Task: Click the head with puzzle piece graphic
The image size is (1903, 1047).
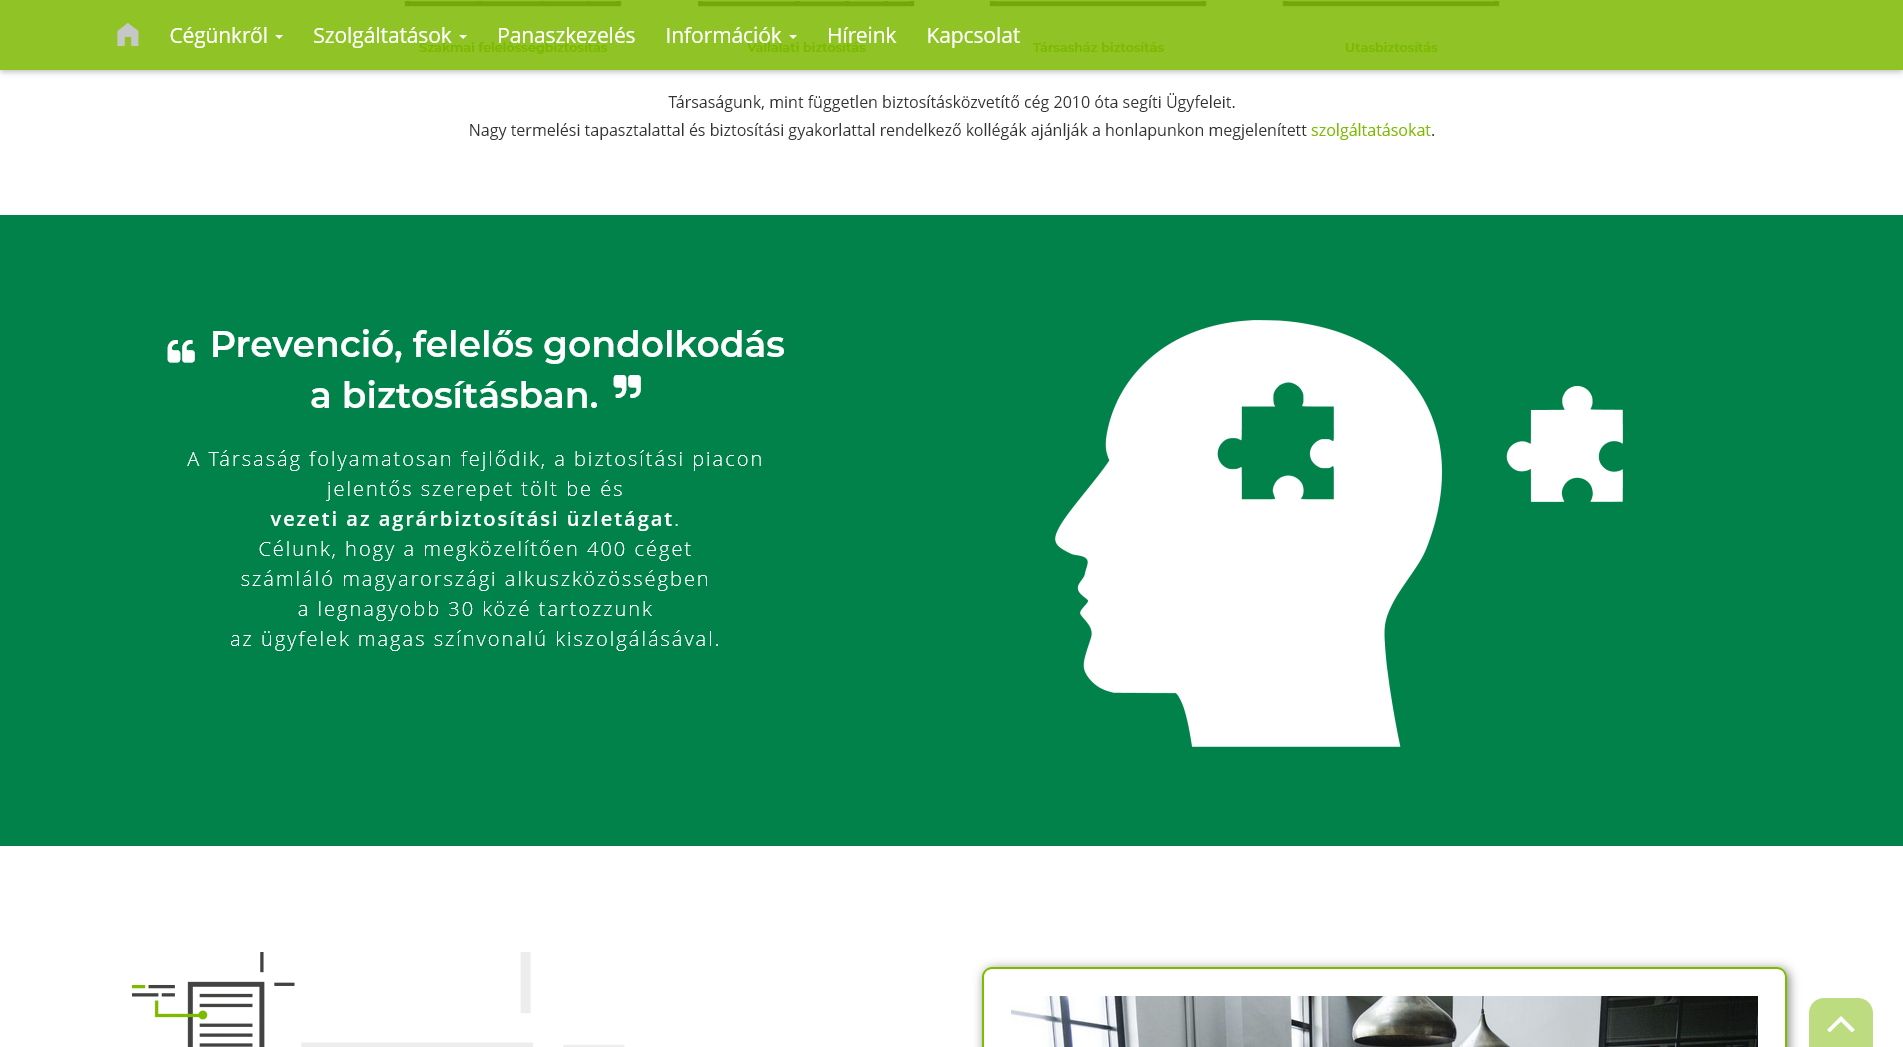Action: 1248,533
